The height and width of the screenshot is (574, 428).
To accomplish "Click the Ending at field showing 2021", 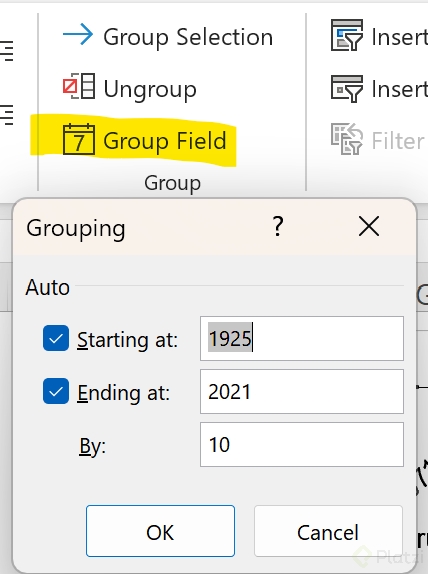I will click(x=302, y=392).
